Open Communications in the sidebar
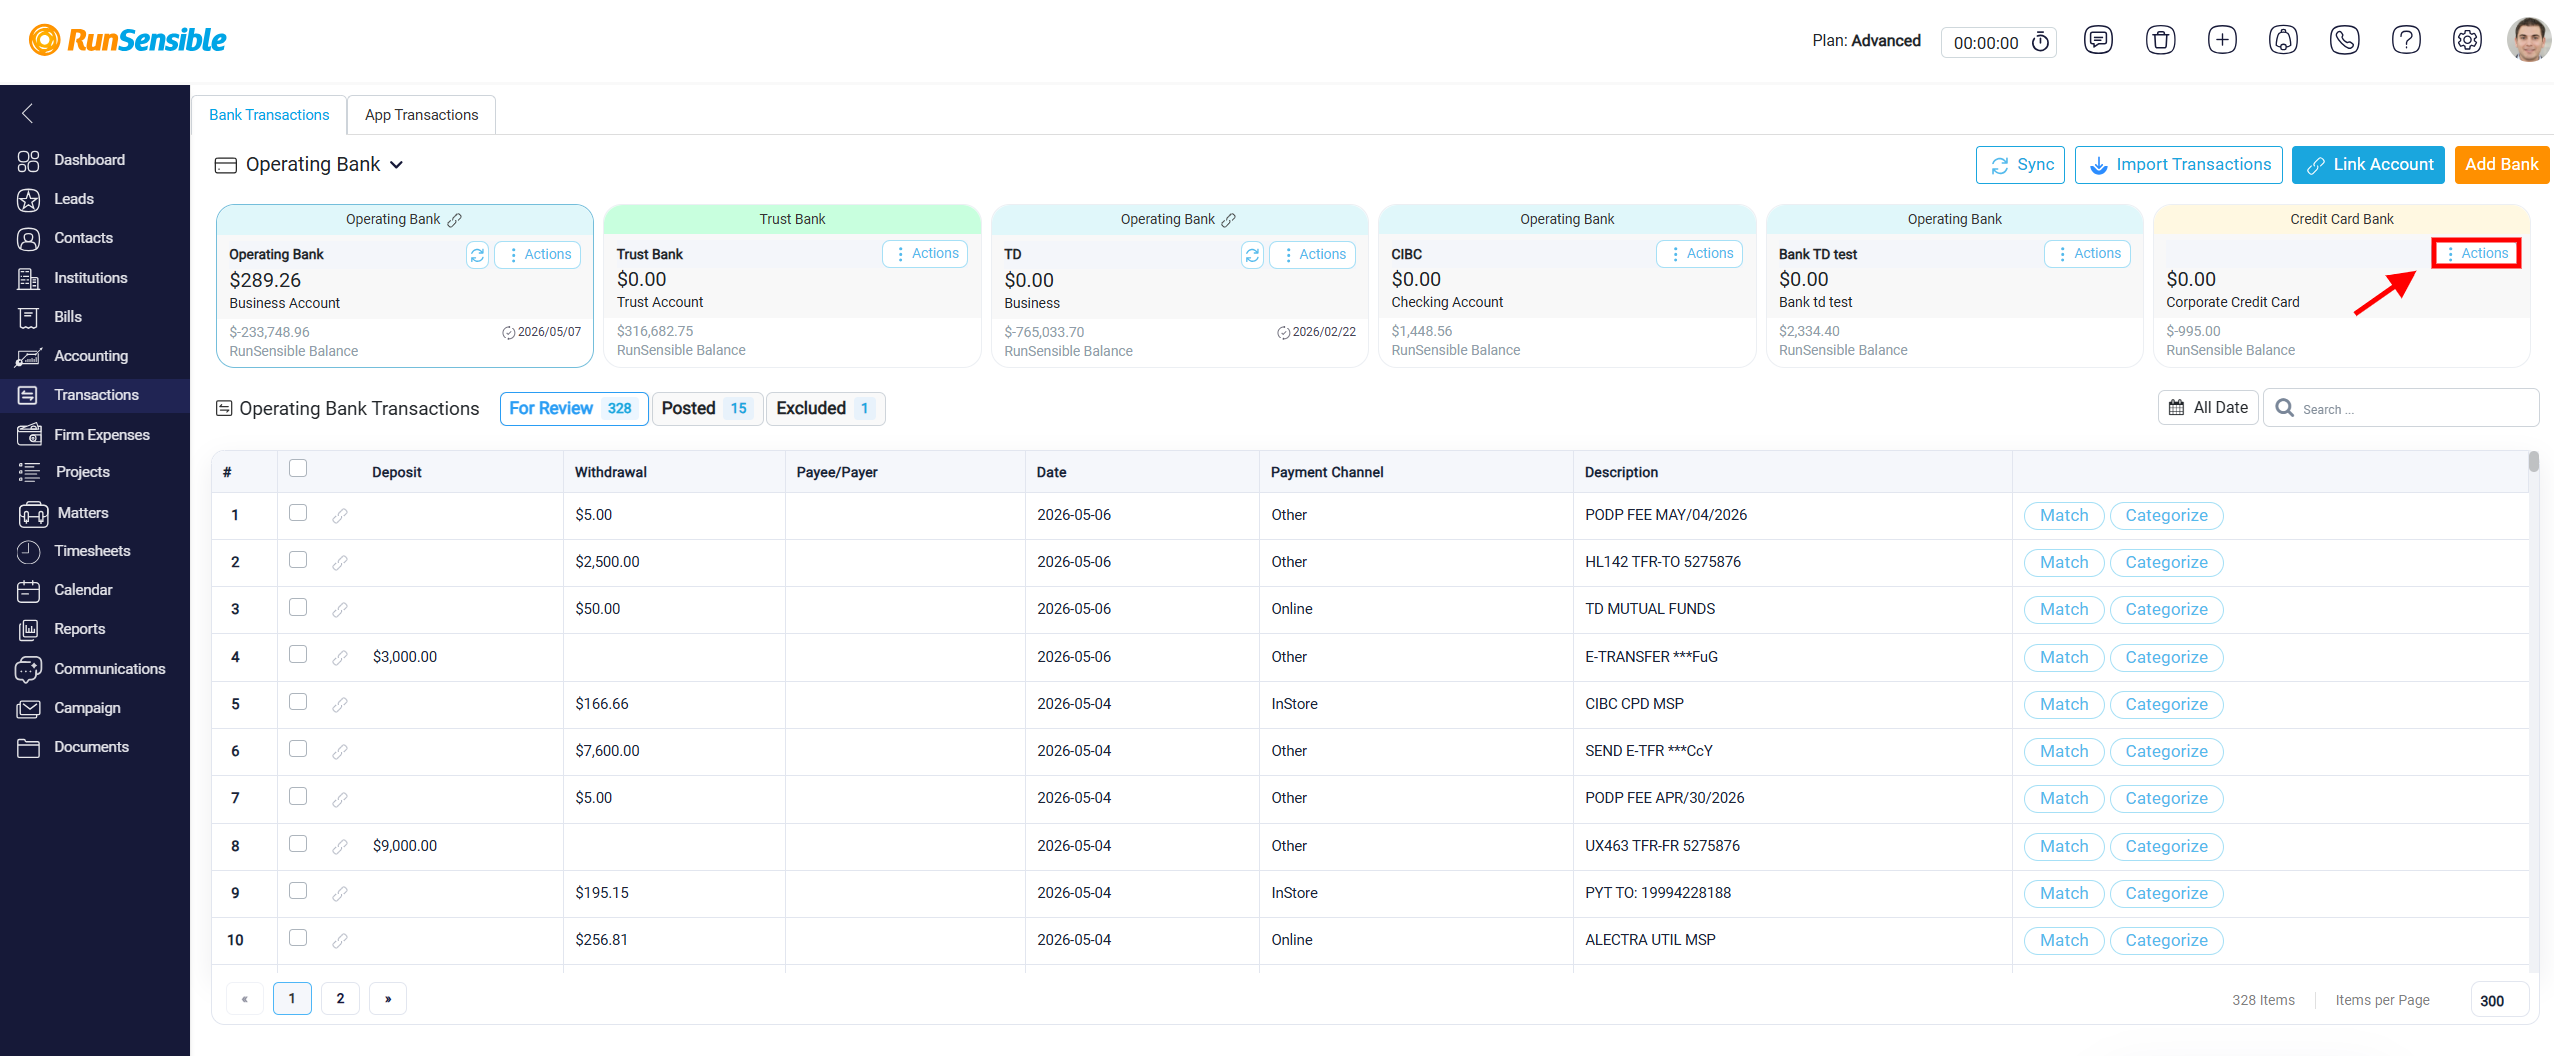The image size is (2554, 1056). point(109,669)
